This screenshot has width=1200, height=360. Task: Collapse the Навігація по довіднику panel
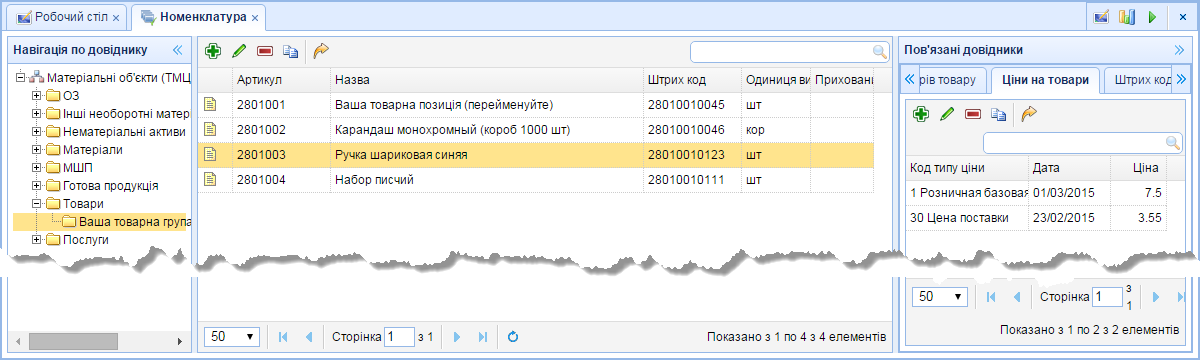point(177,49)
